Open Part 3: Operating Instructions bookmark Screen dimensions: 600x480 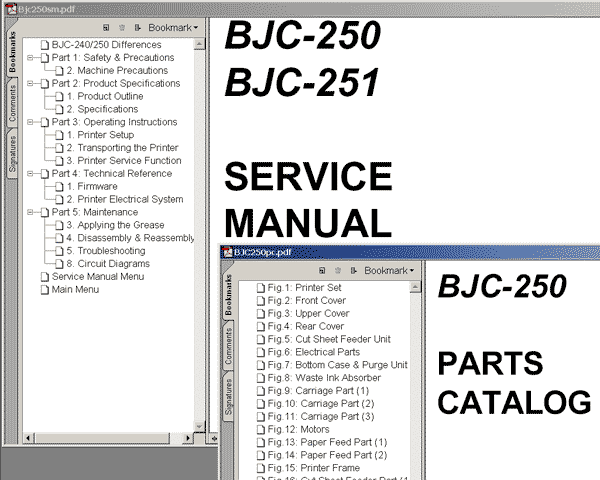(x=114, y=122)
